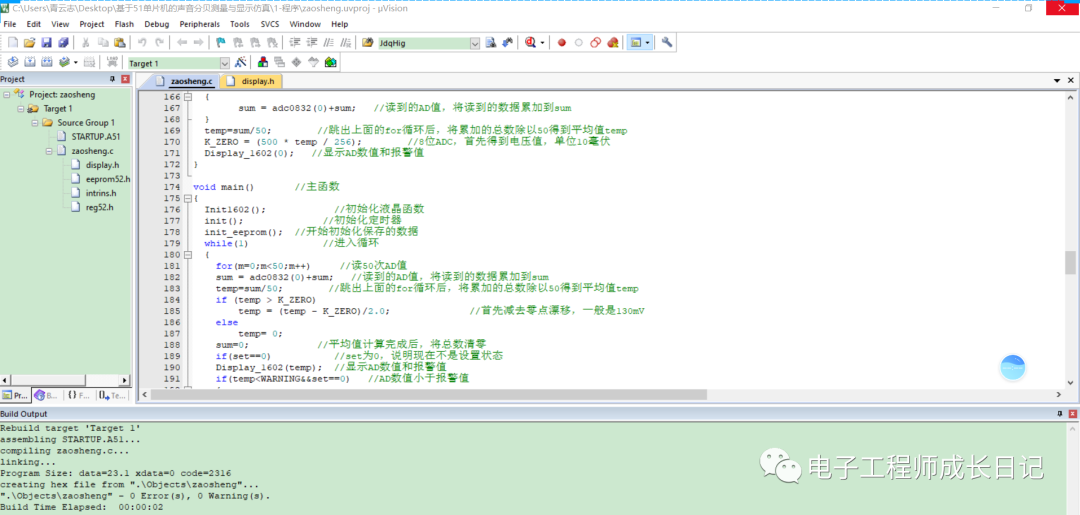Open the batch build dropdown arrow
The width and height of the screenshot is (1080, 515).
(76, 63)
